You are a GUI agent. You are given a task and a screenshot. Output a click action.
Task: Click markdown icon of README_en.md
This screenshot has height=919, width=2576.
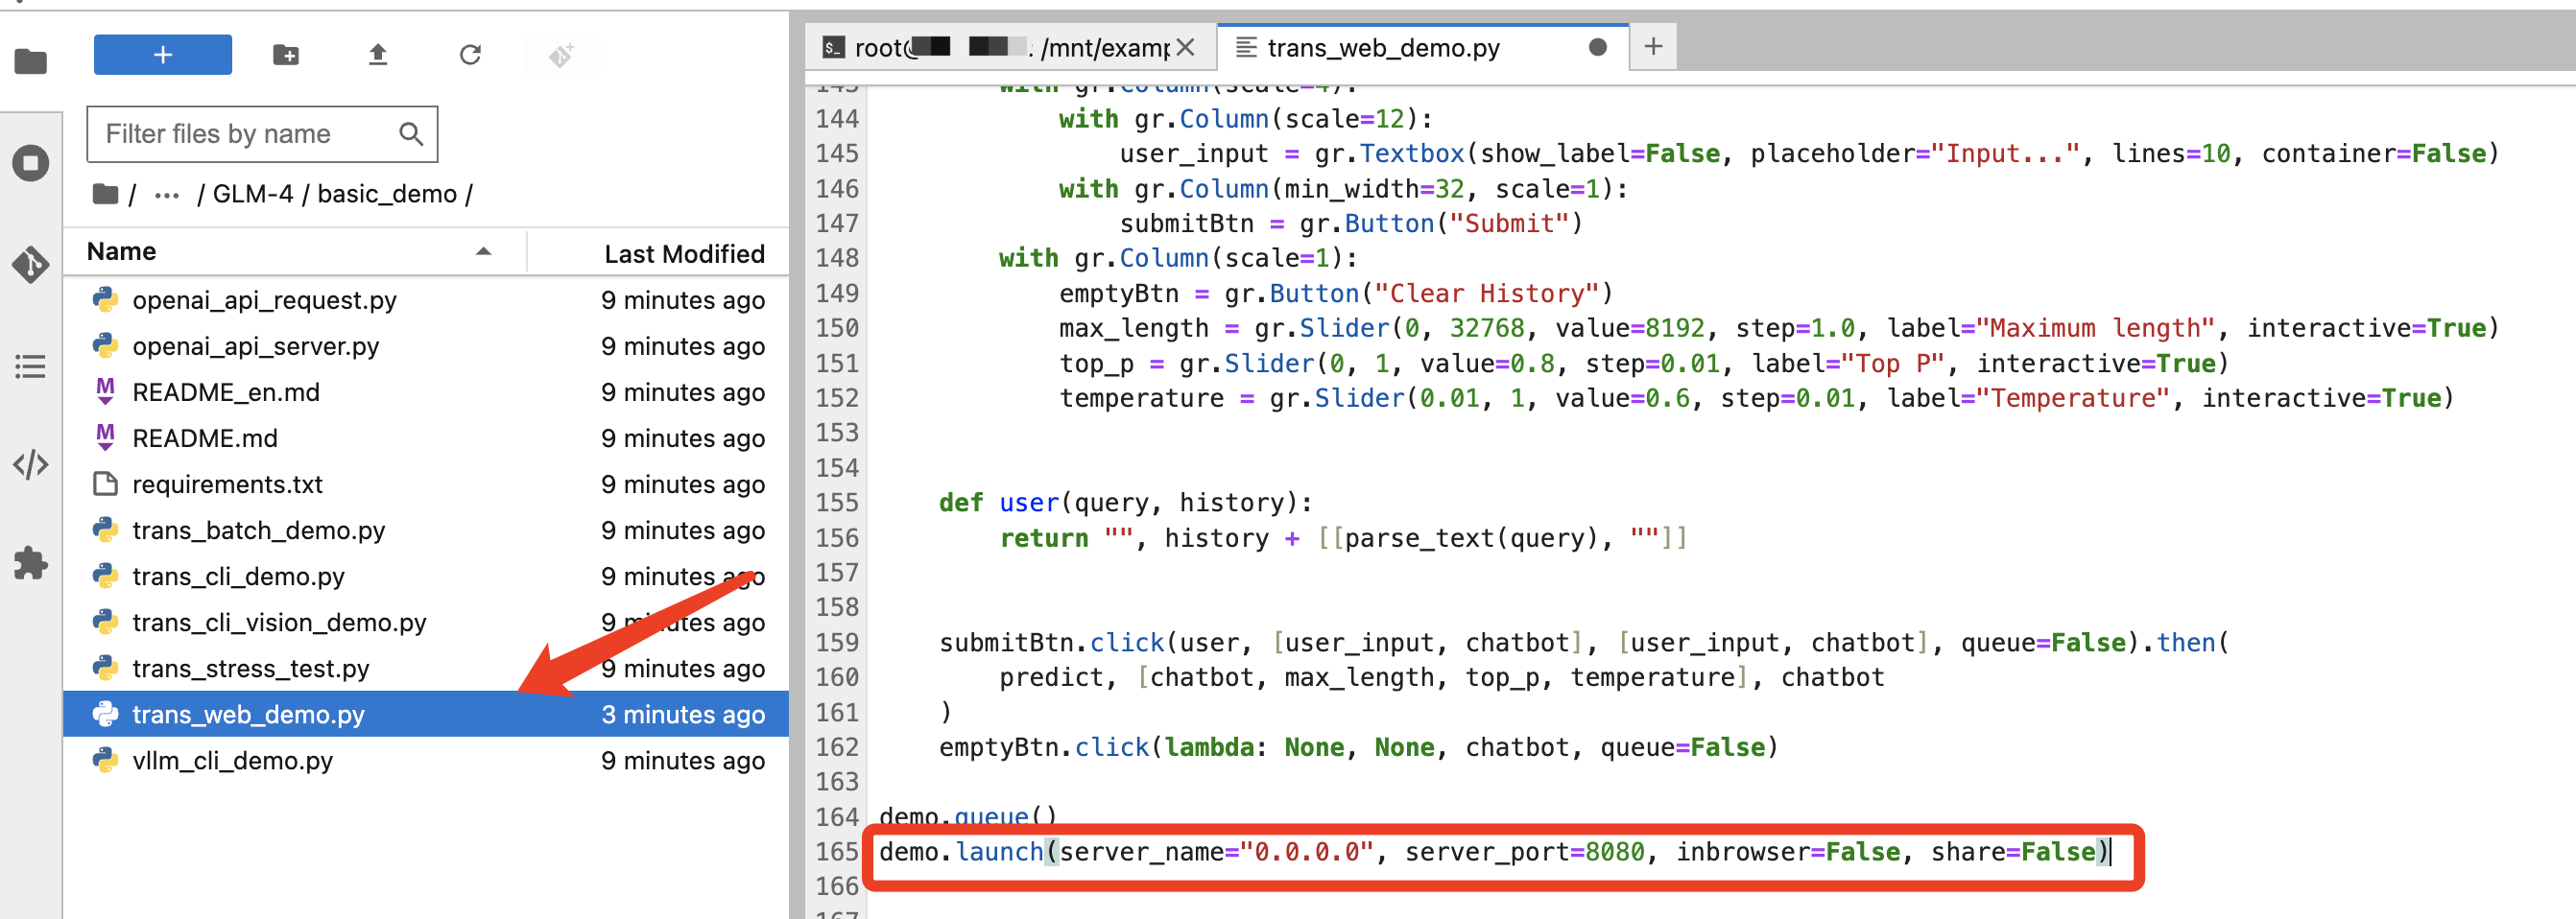click(105, 391)
